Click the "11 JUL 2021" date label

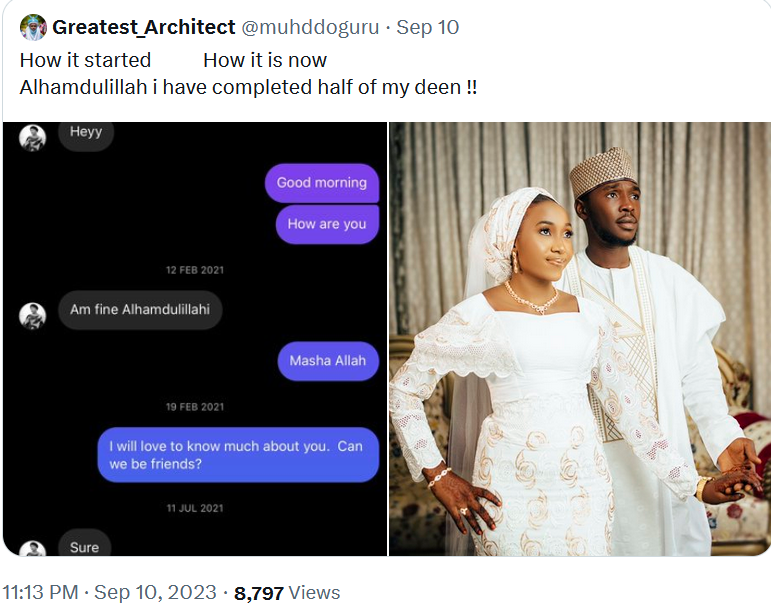click(194, 509)
